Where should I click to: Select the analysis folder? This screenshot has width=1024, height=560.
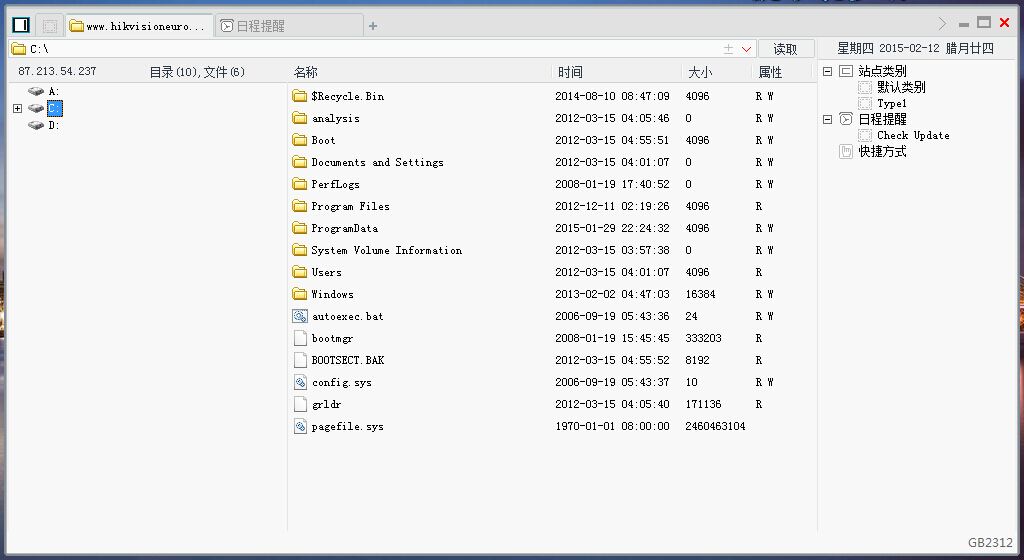pyautogui.click(x=336, y=118)
